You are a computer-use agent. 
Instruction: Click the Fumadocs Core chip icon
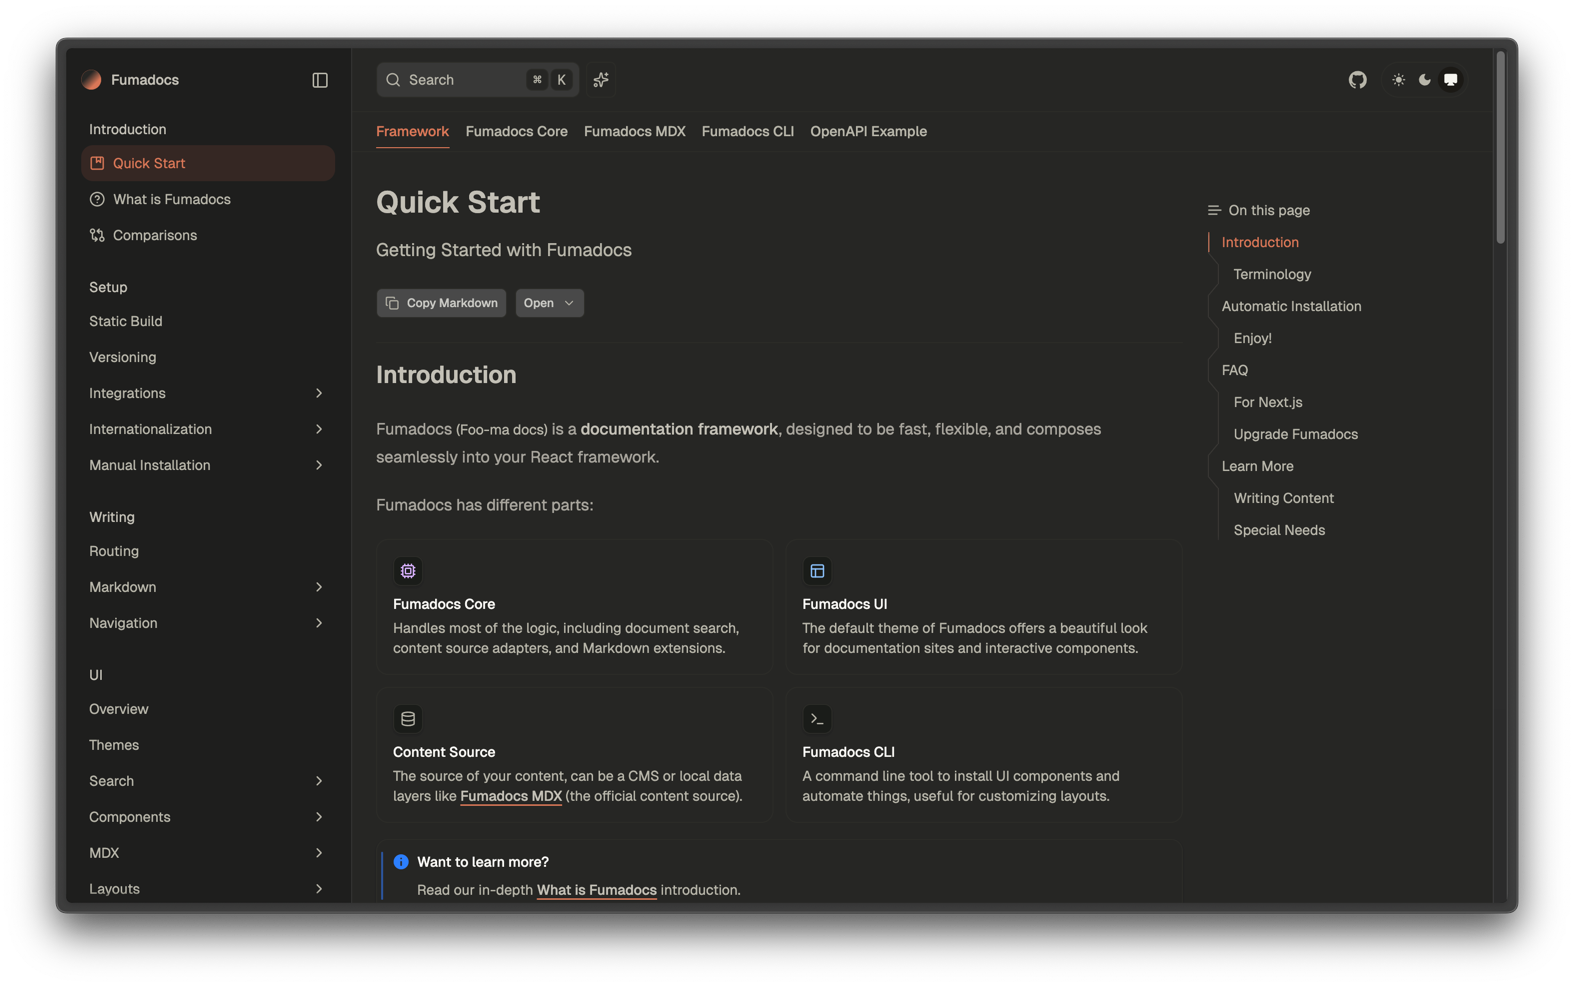click(408, 571)
